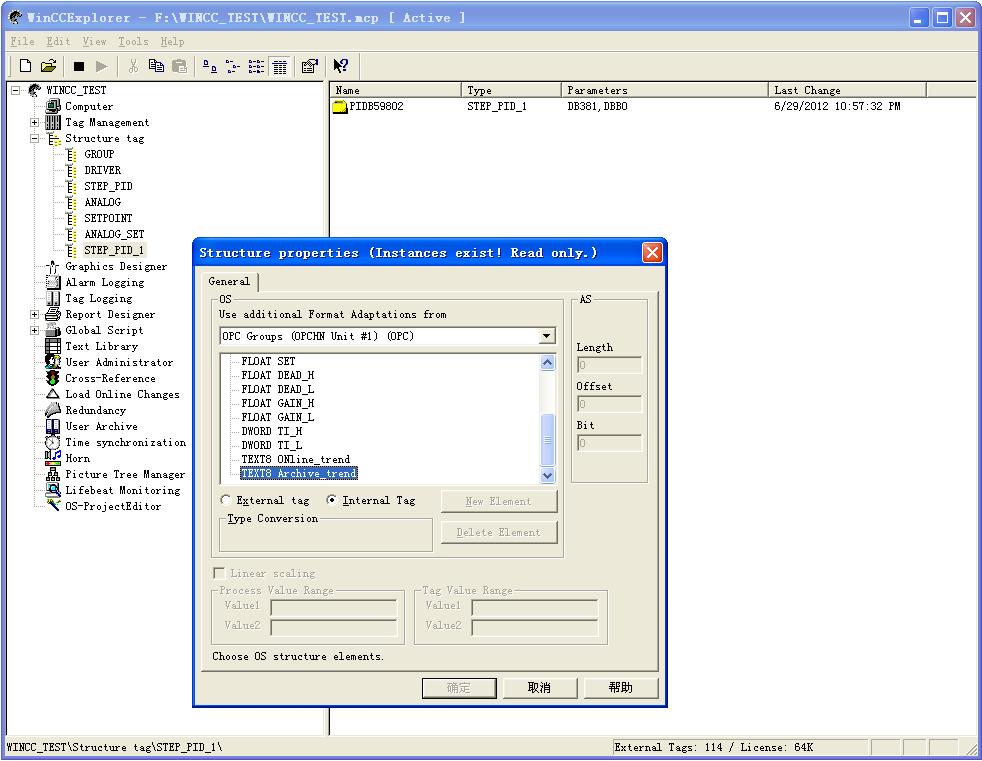Image resolution: width=982 pixels, height=761 pixels.
Task: Select Cross-Reference in tree
Action: (x=110, y=378)
